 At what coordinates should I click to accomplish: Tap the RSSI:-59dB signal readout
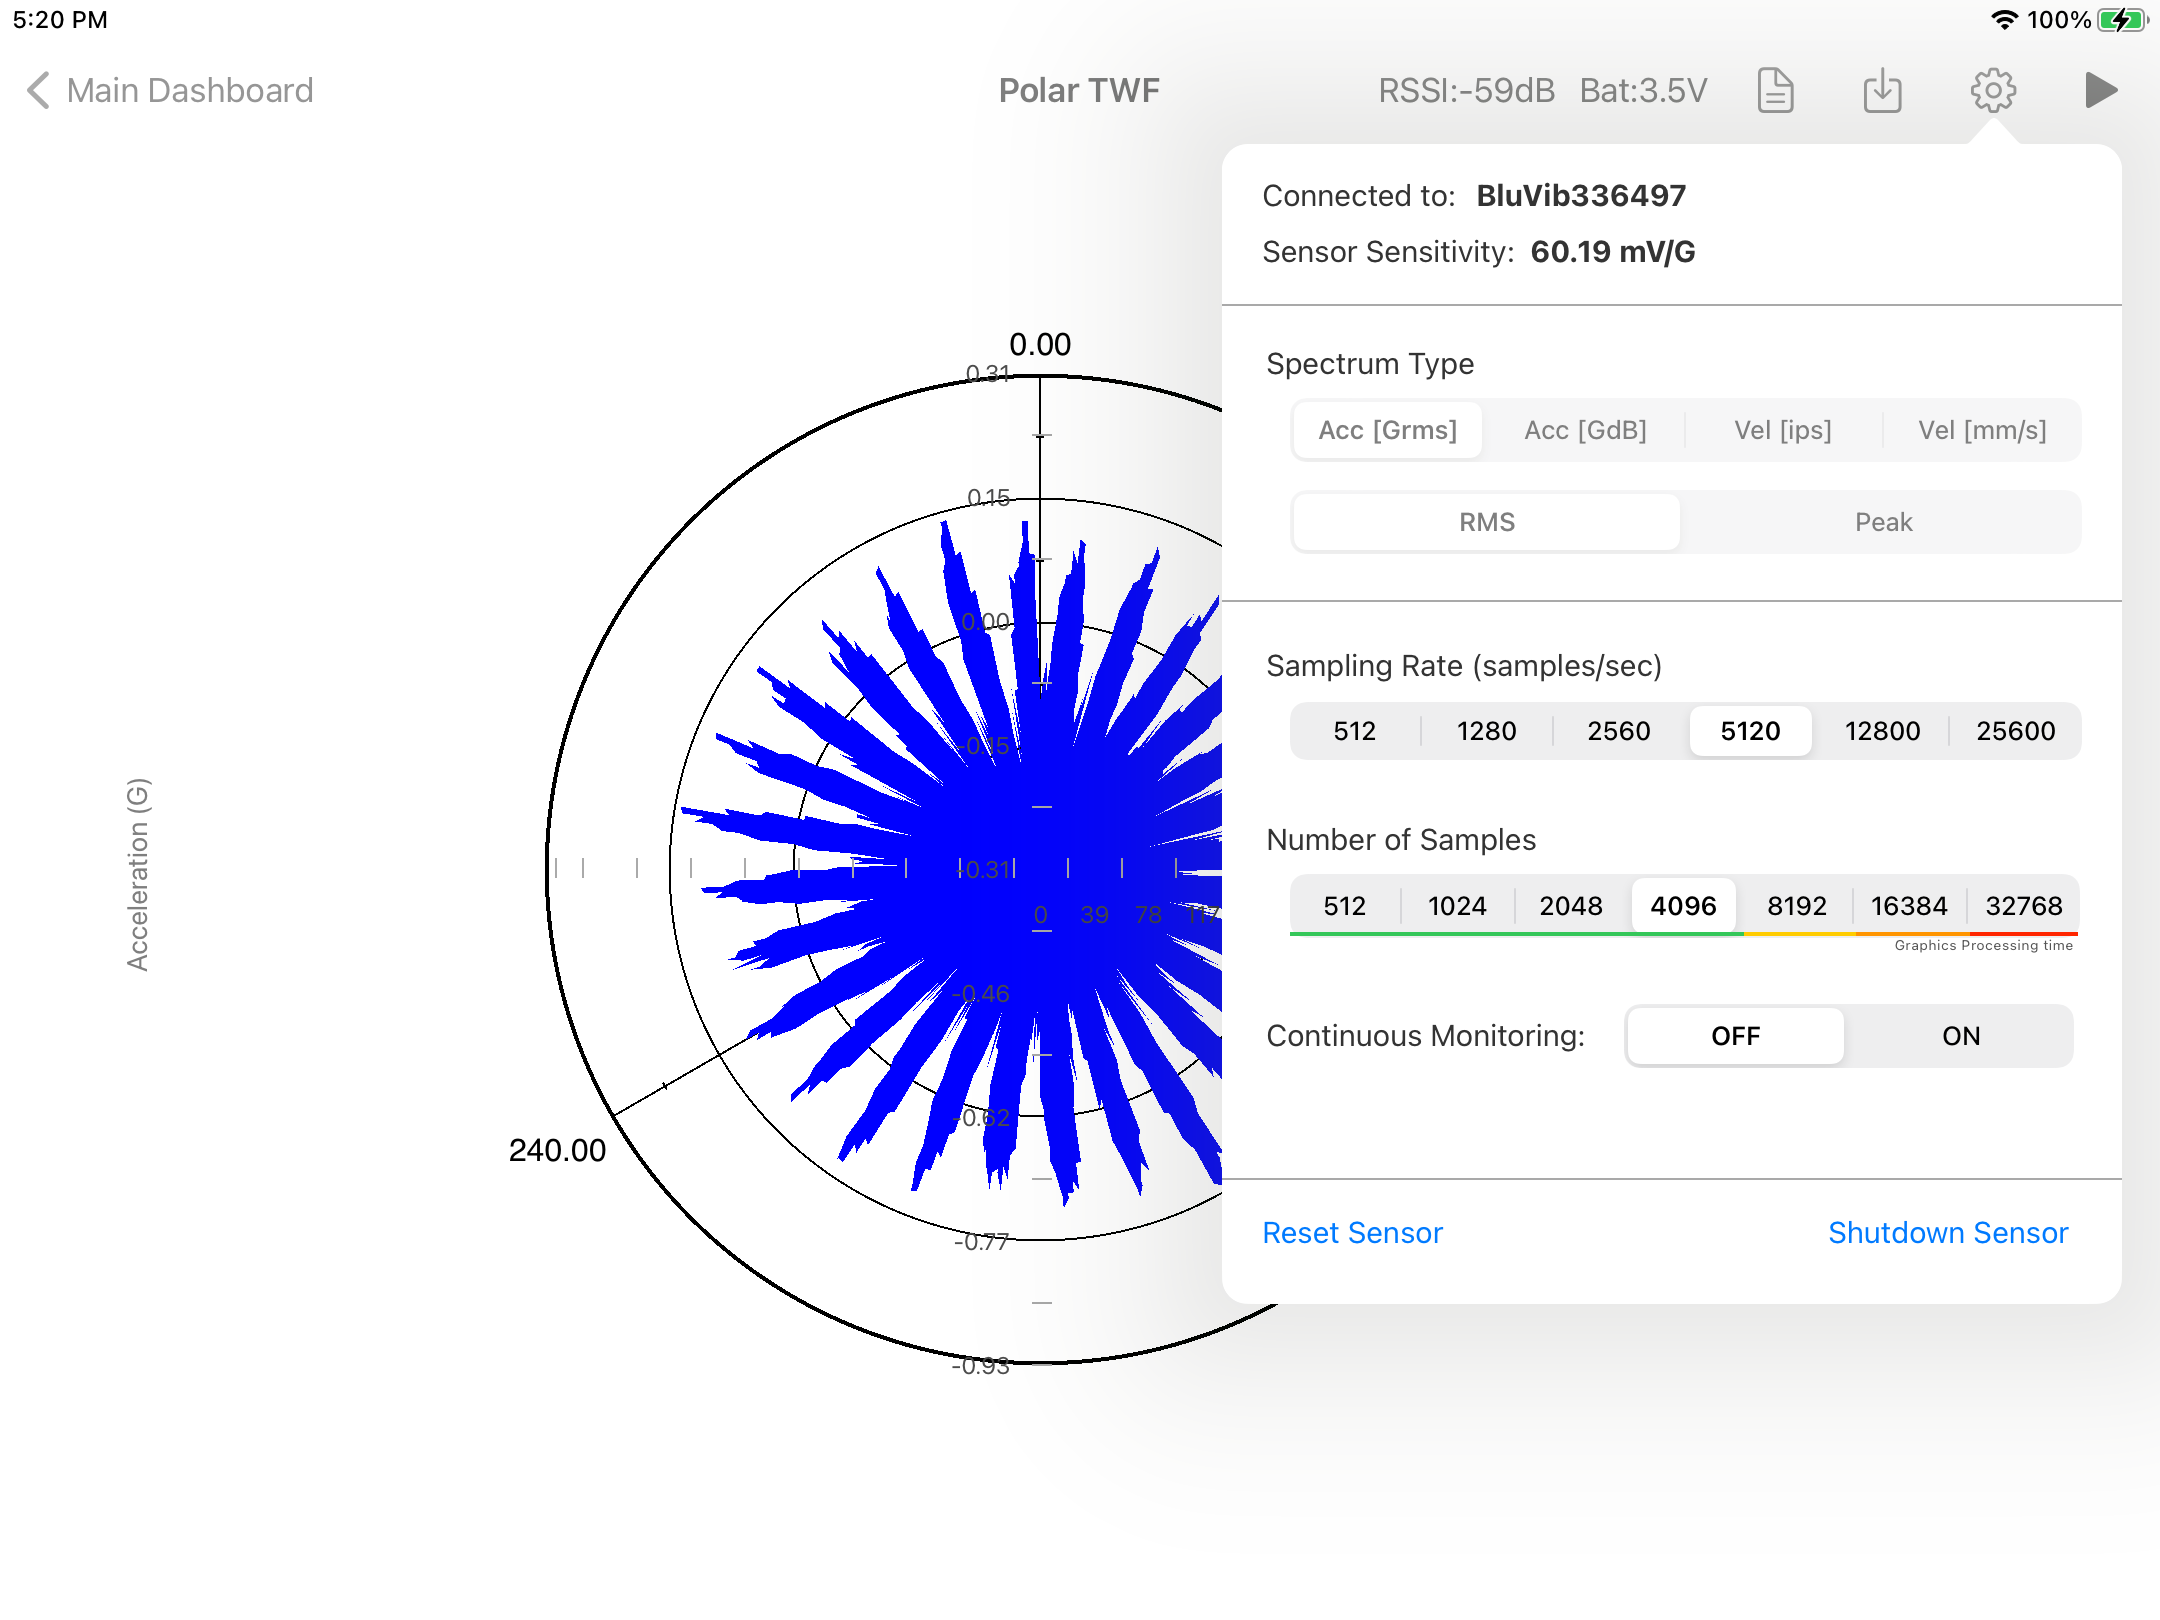[1466, 91]
